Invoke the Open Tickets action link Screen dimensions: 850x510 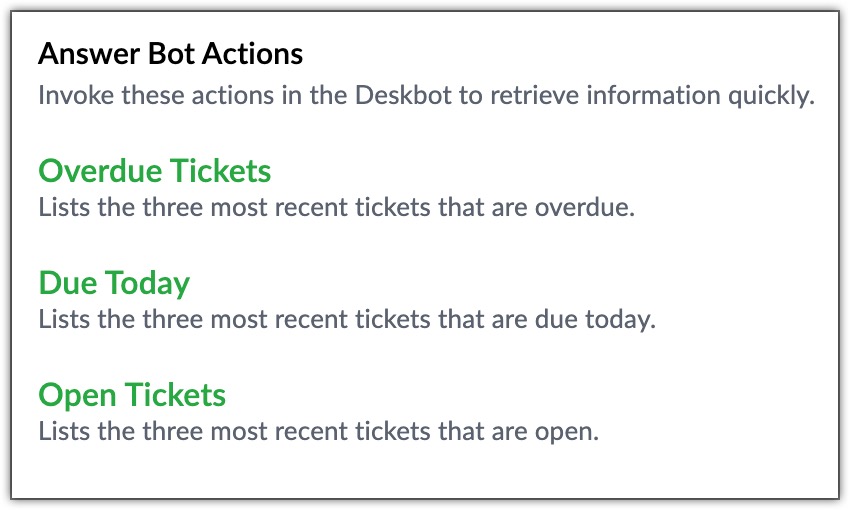(132, 395)
